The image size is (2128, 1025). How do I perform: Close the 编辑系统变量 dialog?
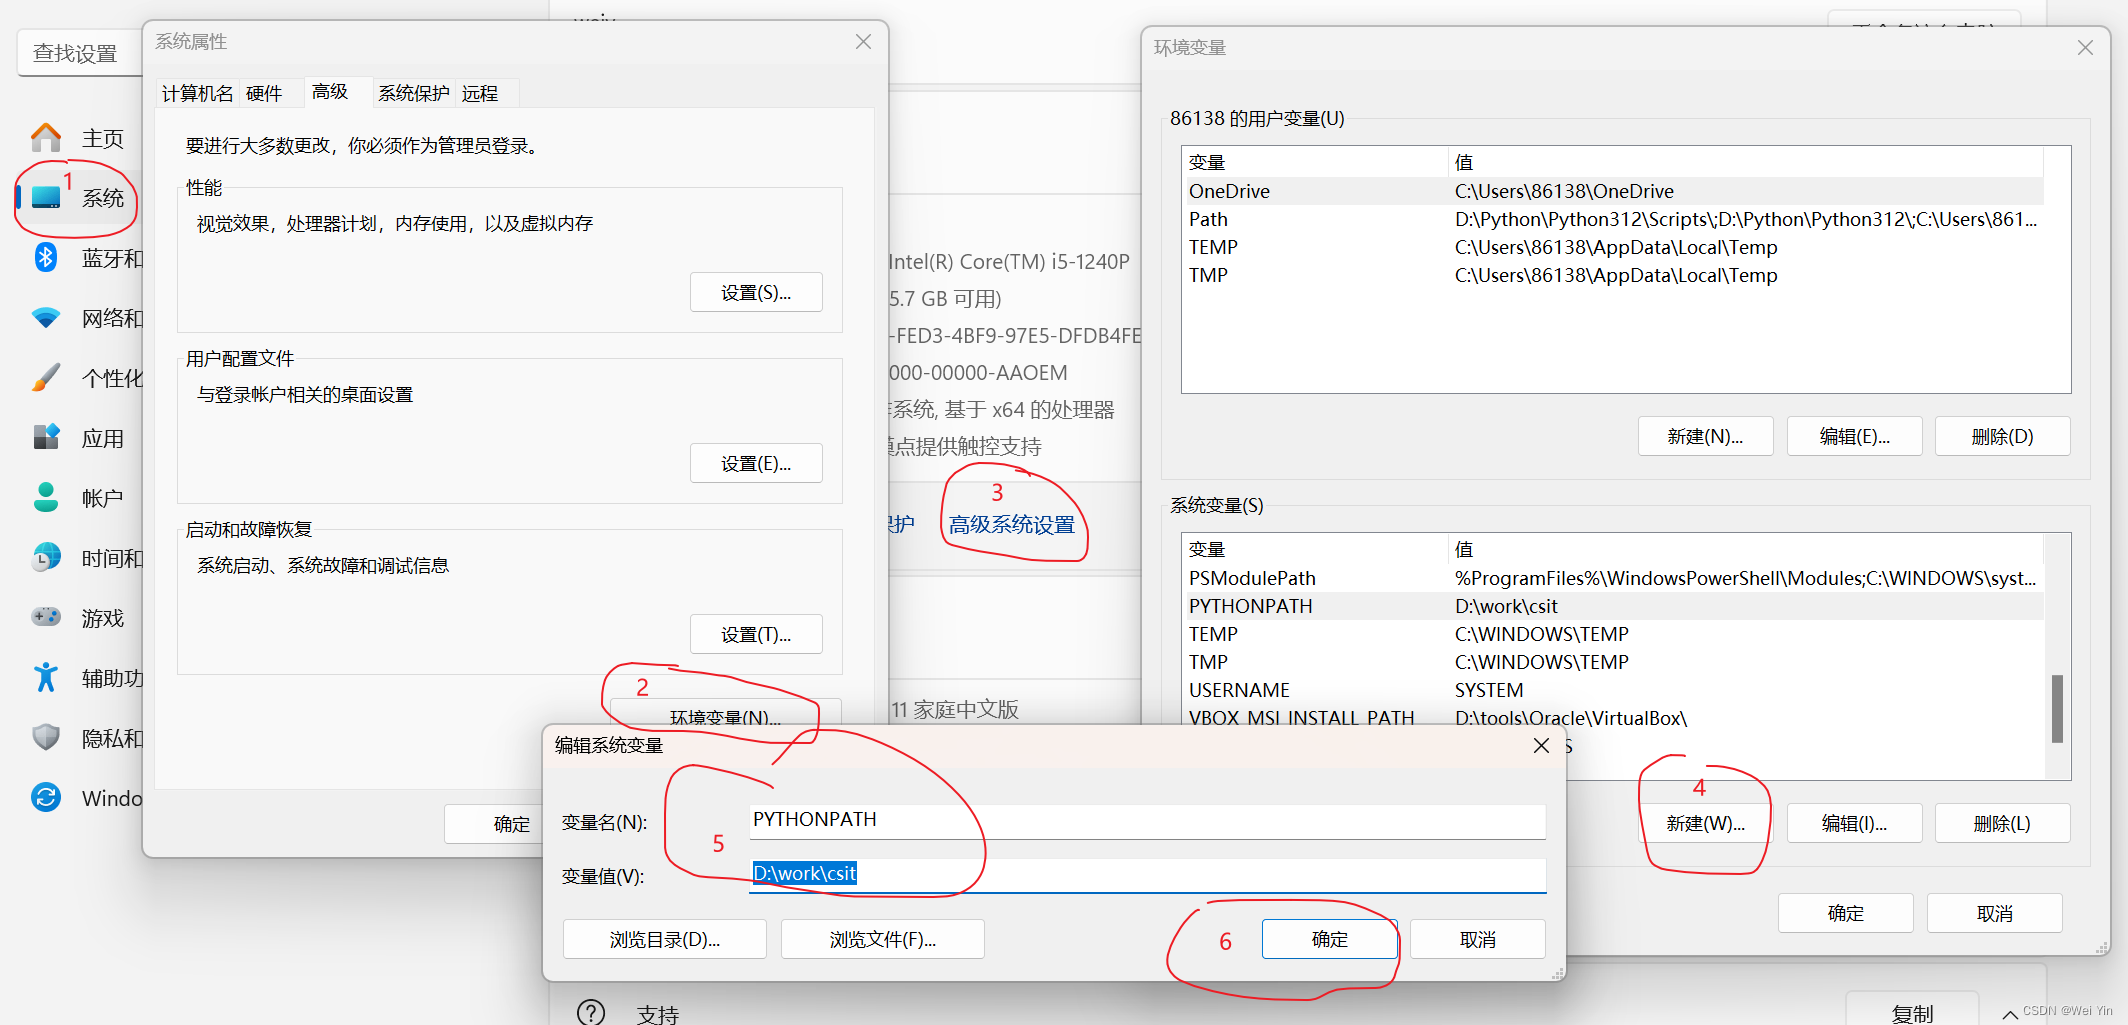[1541, 746]
